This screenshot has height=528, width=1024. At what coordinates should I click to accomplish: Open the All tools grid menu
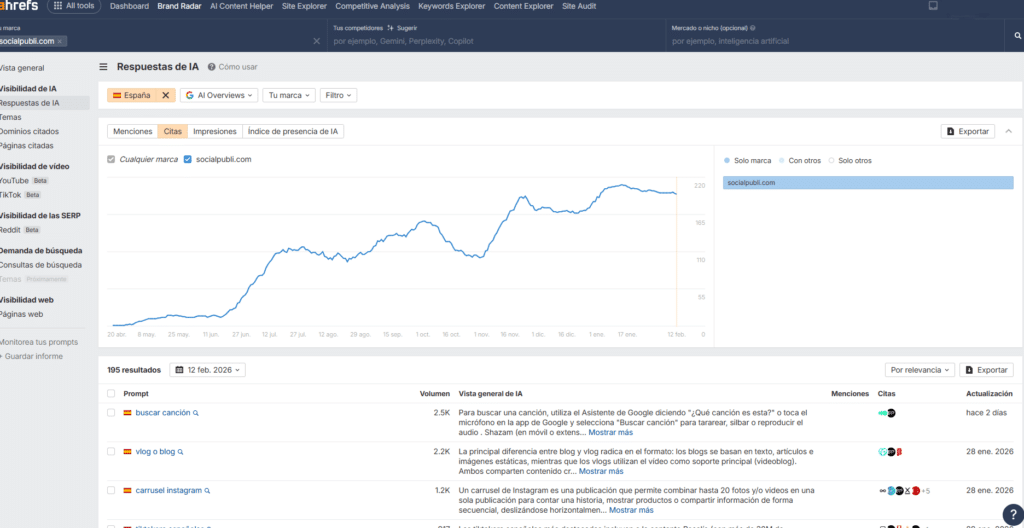(x=74, y=6)
